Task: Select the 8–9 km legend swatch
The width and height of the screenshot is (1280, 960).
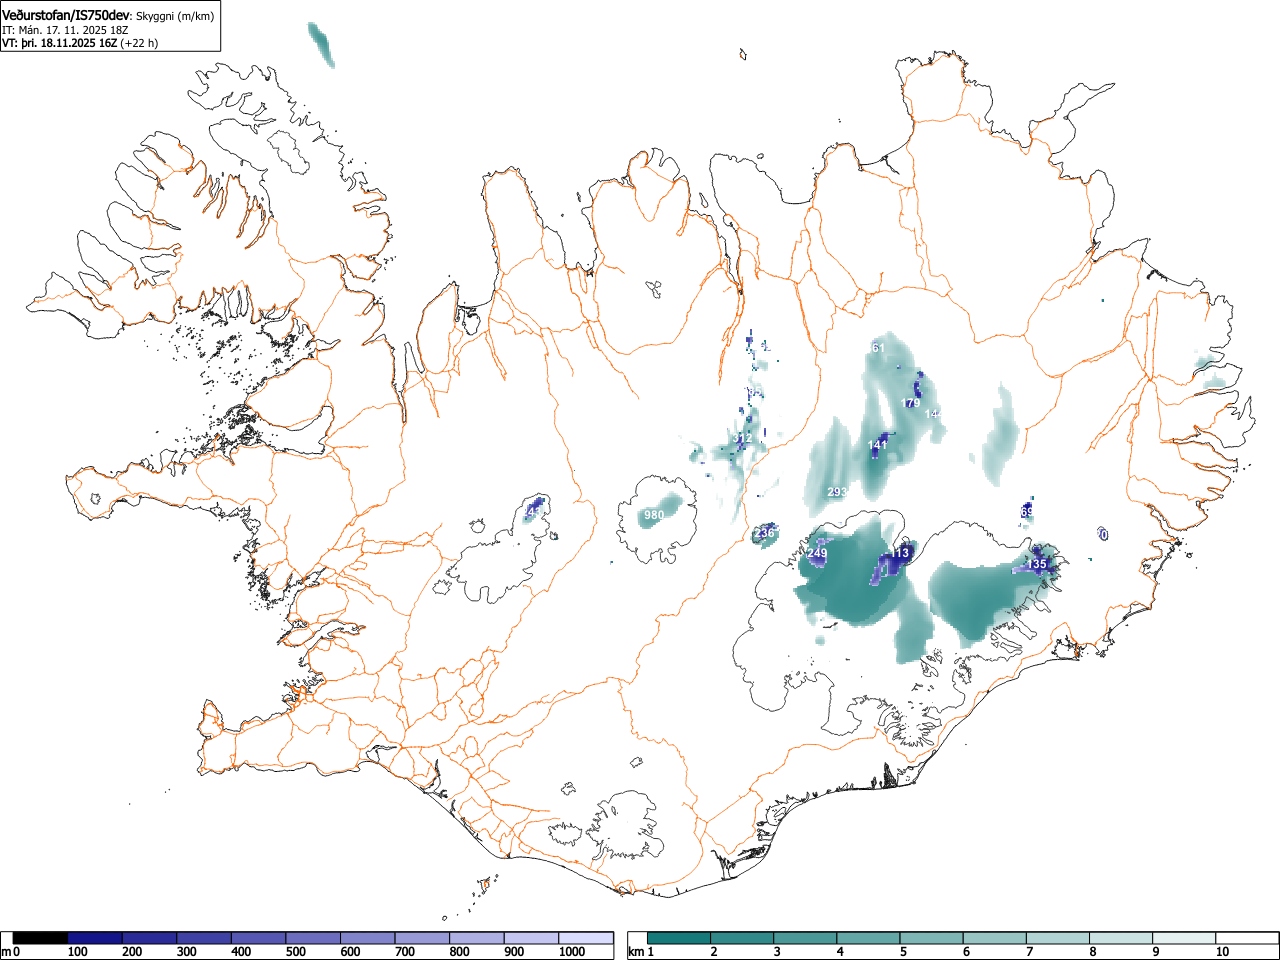Action: [1121, 938]
